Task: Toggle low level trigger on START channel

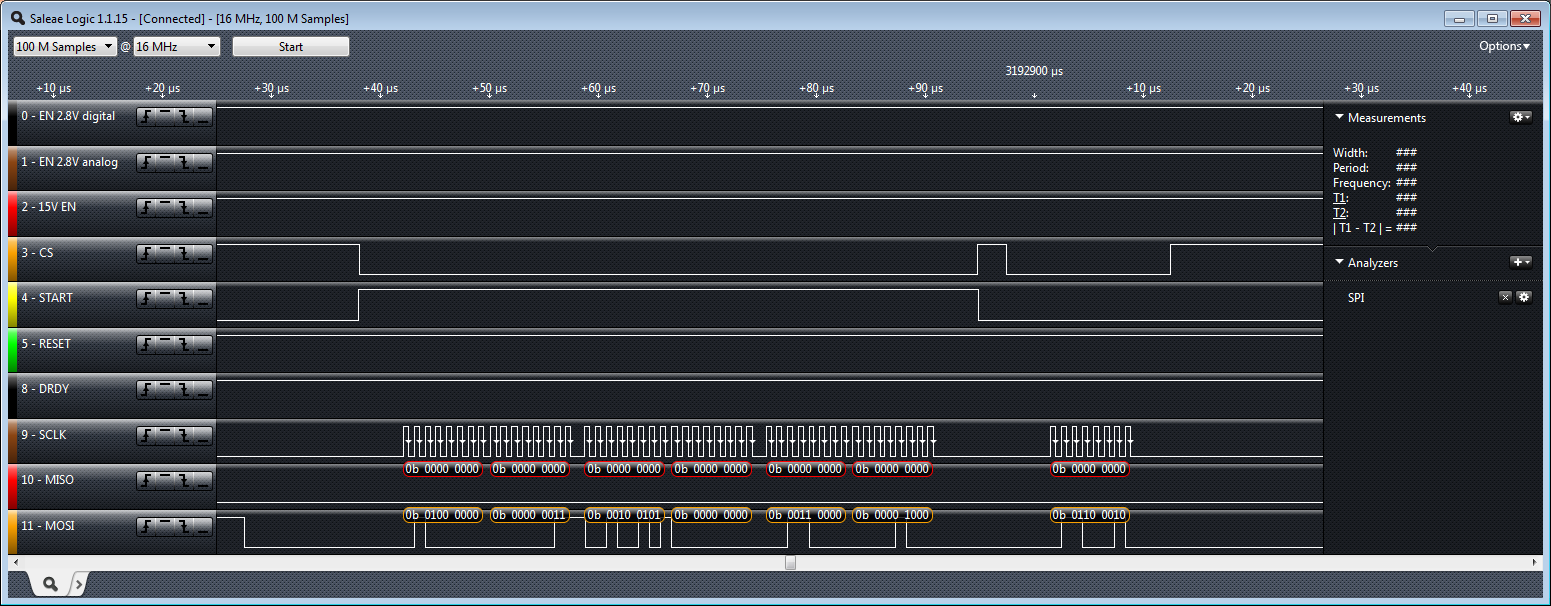Action: (203, 298)
